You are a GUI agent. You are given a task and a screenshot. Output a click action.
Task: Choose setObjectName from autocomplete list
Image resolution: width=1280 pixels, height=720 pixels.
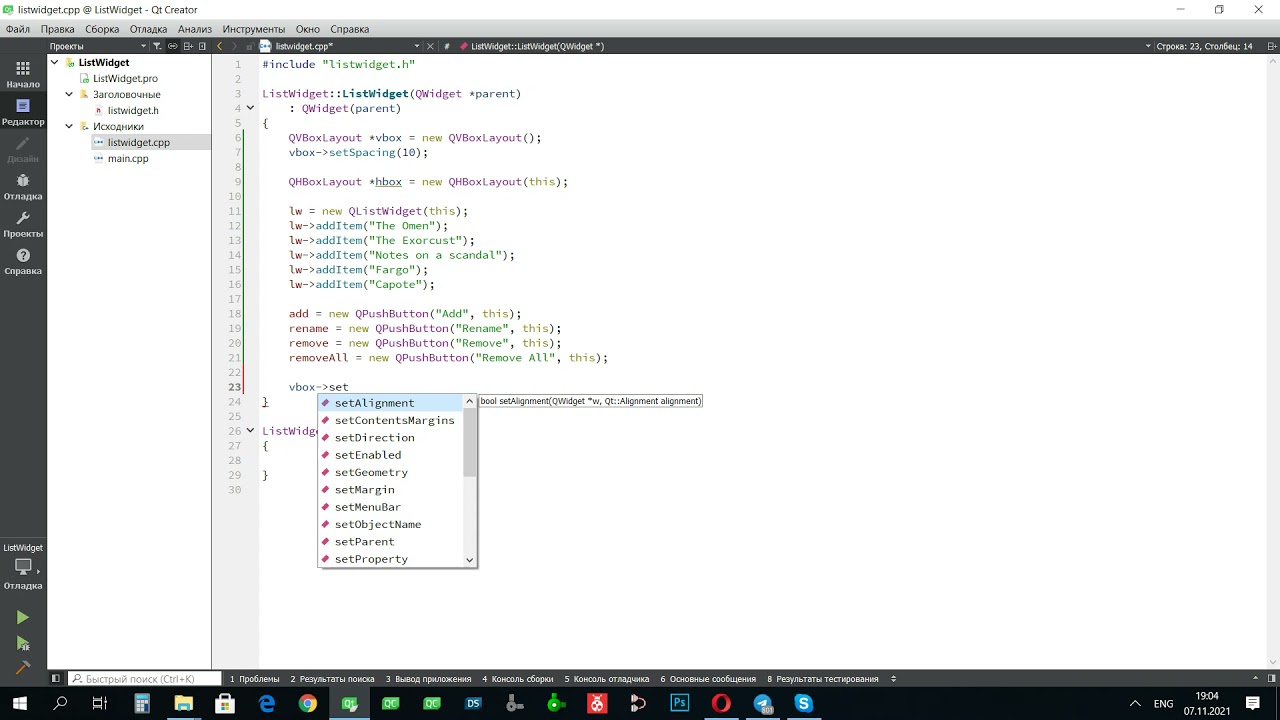click(391, 524)
